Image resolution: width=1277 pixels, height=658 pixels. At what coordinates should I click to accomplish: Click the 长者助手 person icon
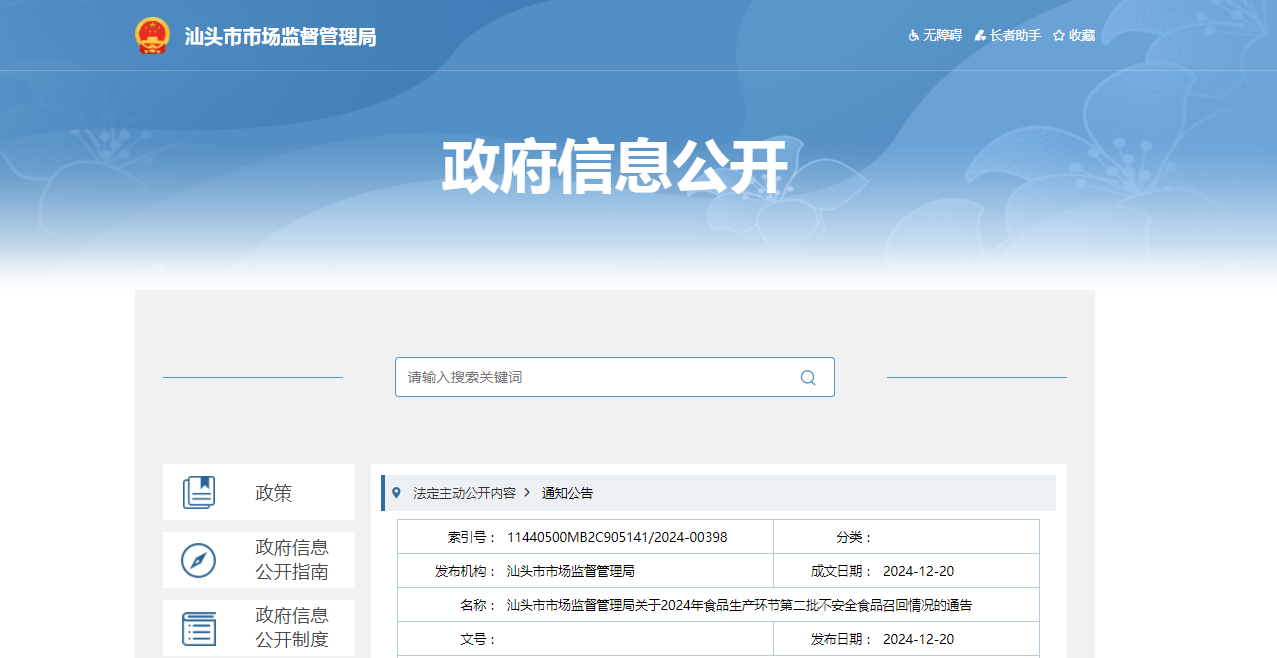(x=980, y=35)
